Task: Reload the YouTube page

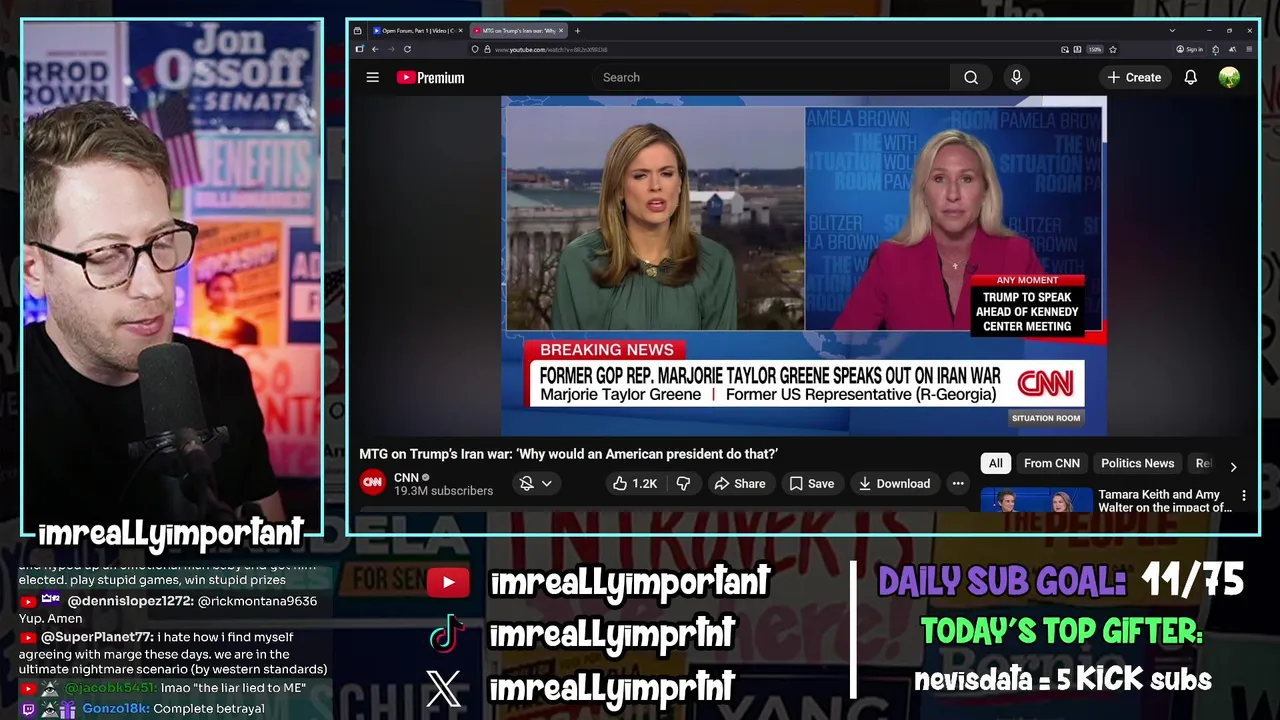Action: pos(407,49)
